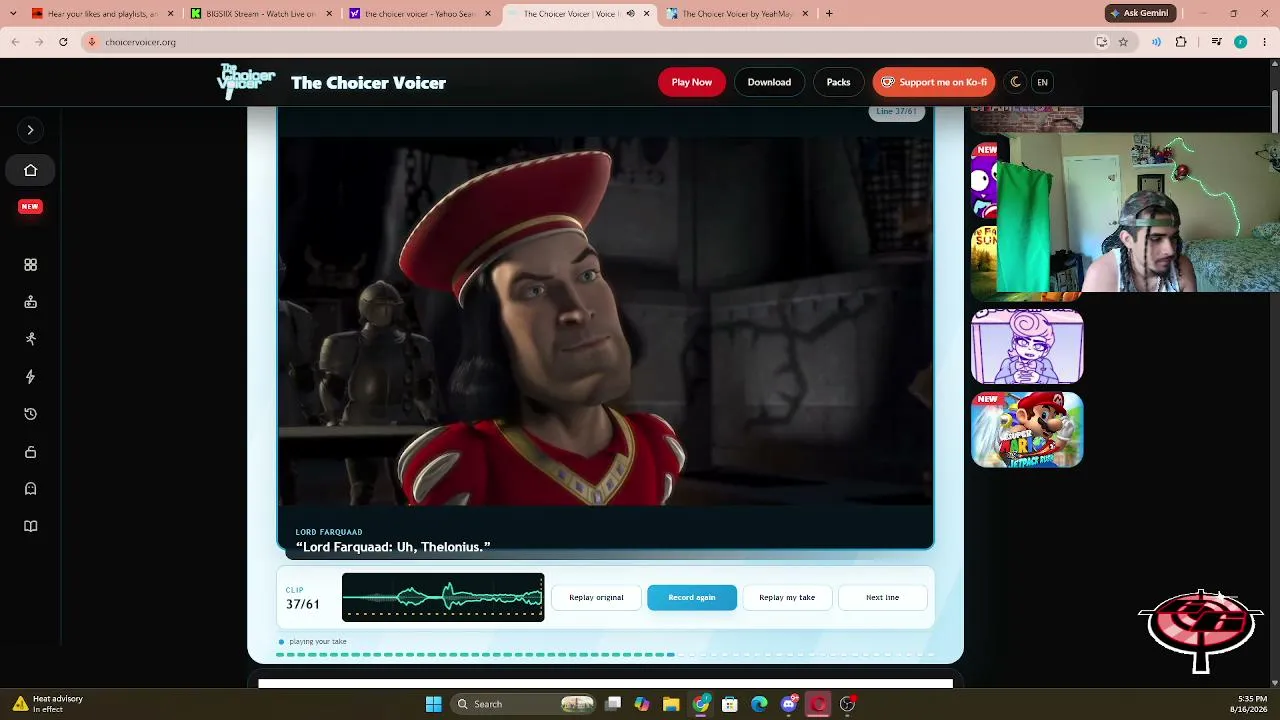Image resolution: width=1280 pixels, height=720 pixels.
Task: Replay my take
Action: tap(787, 597)
